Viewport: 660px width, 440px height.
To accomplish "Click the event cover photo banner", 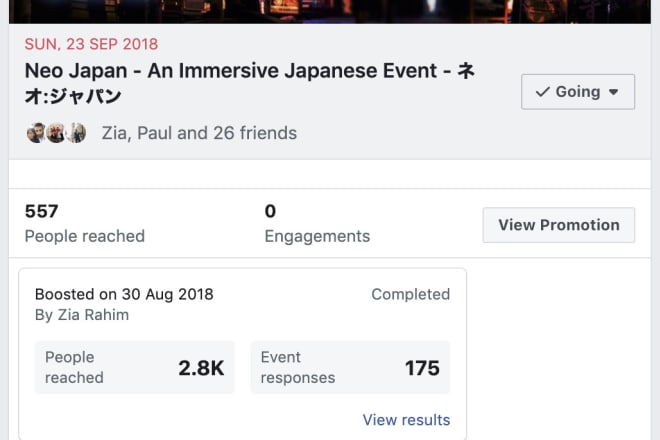I will pos(330,11).
